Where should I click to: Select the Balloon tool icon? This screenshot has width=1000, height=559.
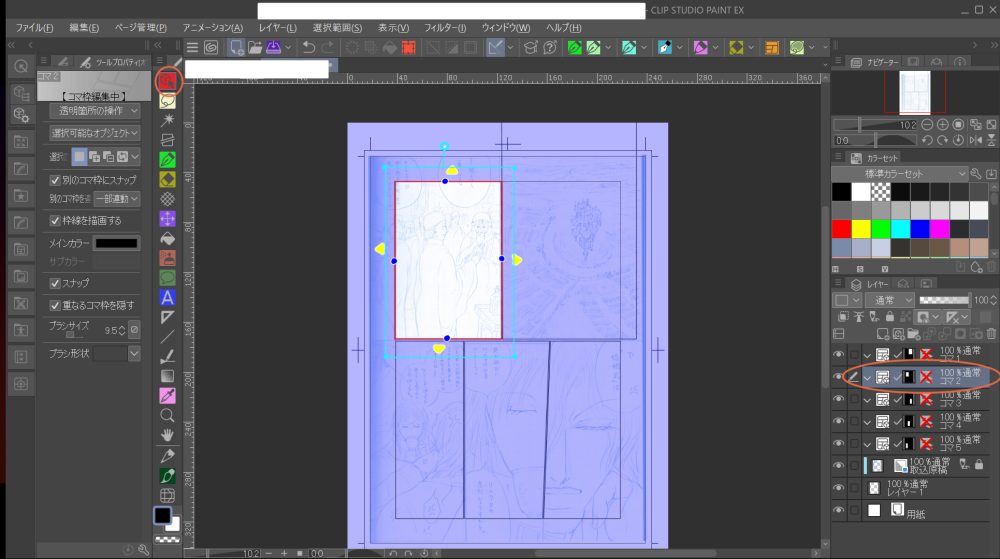click(x=167, y=277)
